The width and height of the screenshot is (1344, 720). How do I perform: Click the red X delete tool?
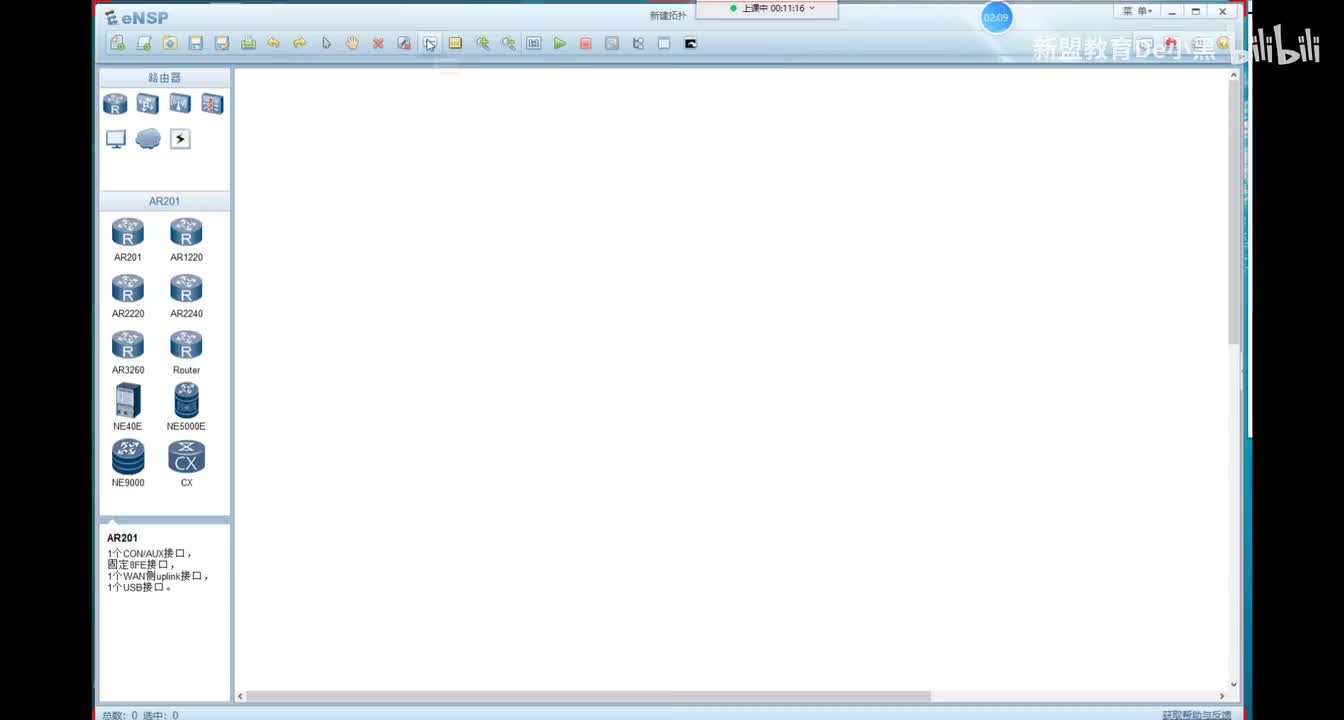[378, 43]
